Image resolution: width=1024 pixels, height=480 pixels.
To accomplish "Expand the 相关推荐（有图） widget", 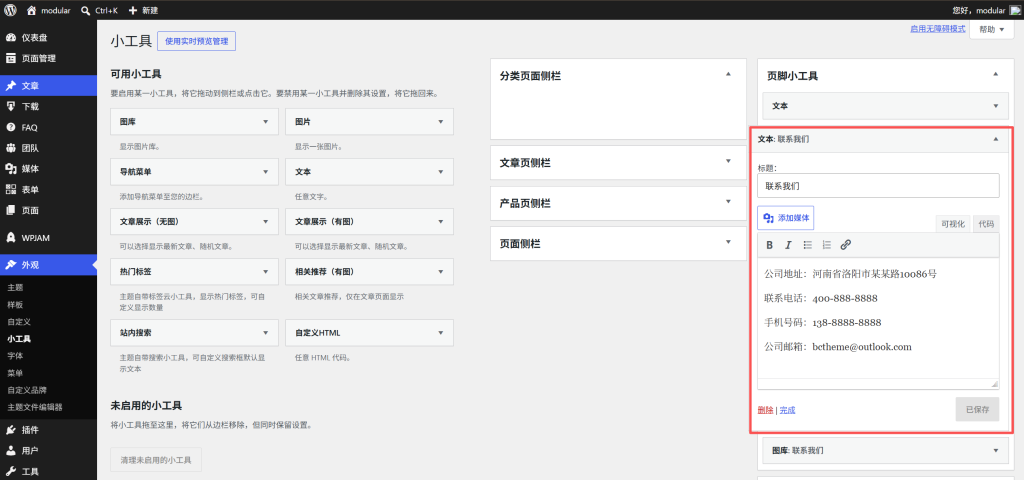I will (x=441, y=271).
